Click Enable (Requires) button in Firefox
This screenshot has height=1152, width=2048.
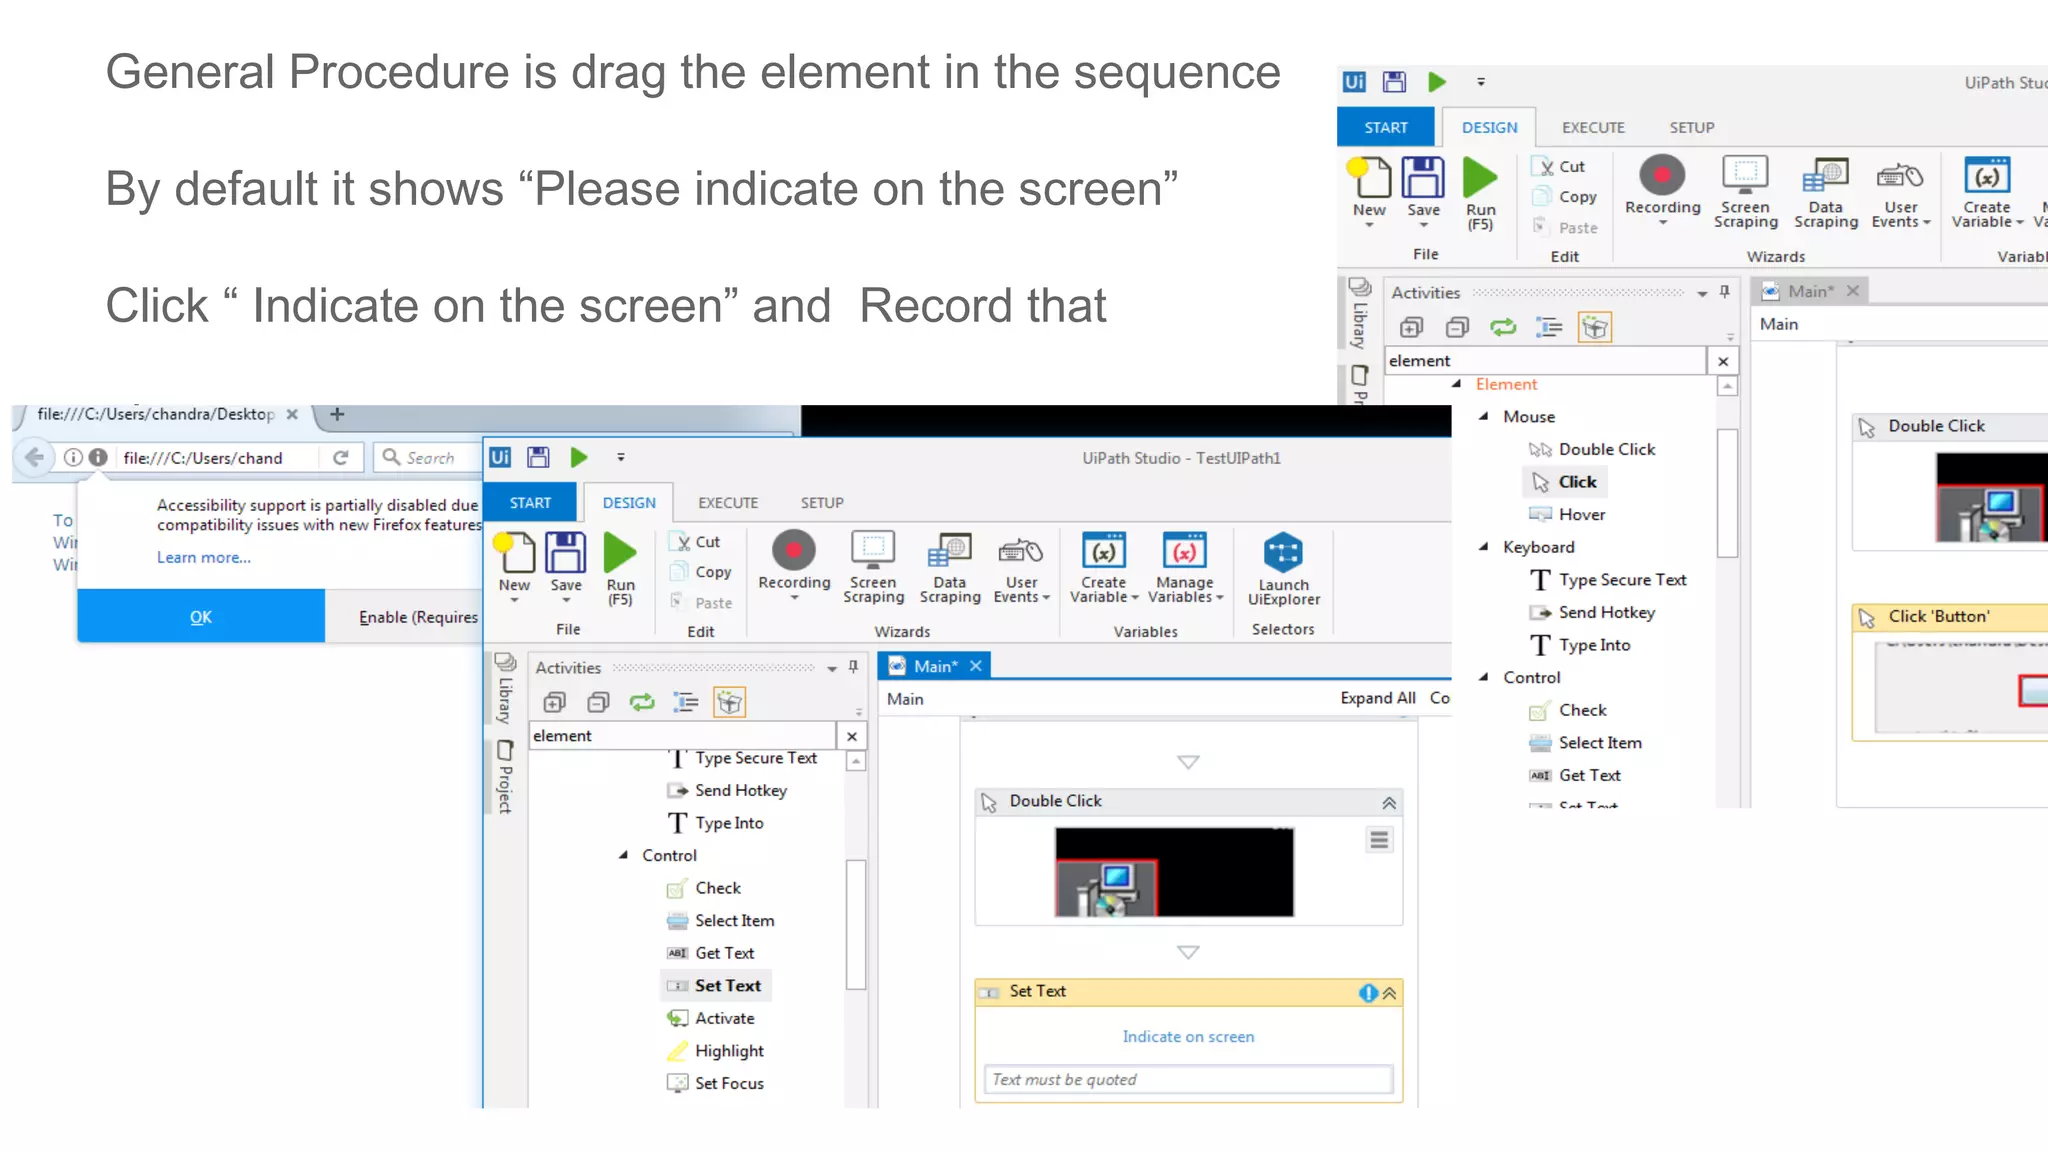tap(404, 616)
